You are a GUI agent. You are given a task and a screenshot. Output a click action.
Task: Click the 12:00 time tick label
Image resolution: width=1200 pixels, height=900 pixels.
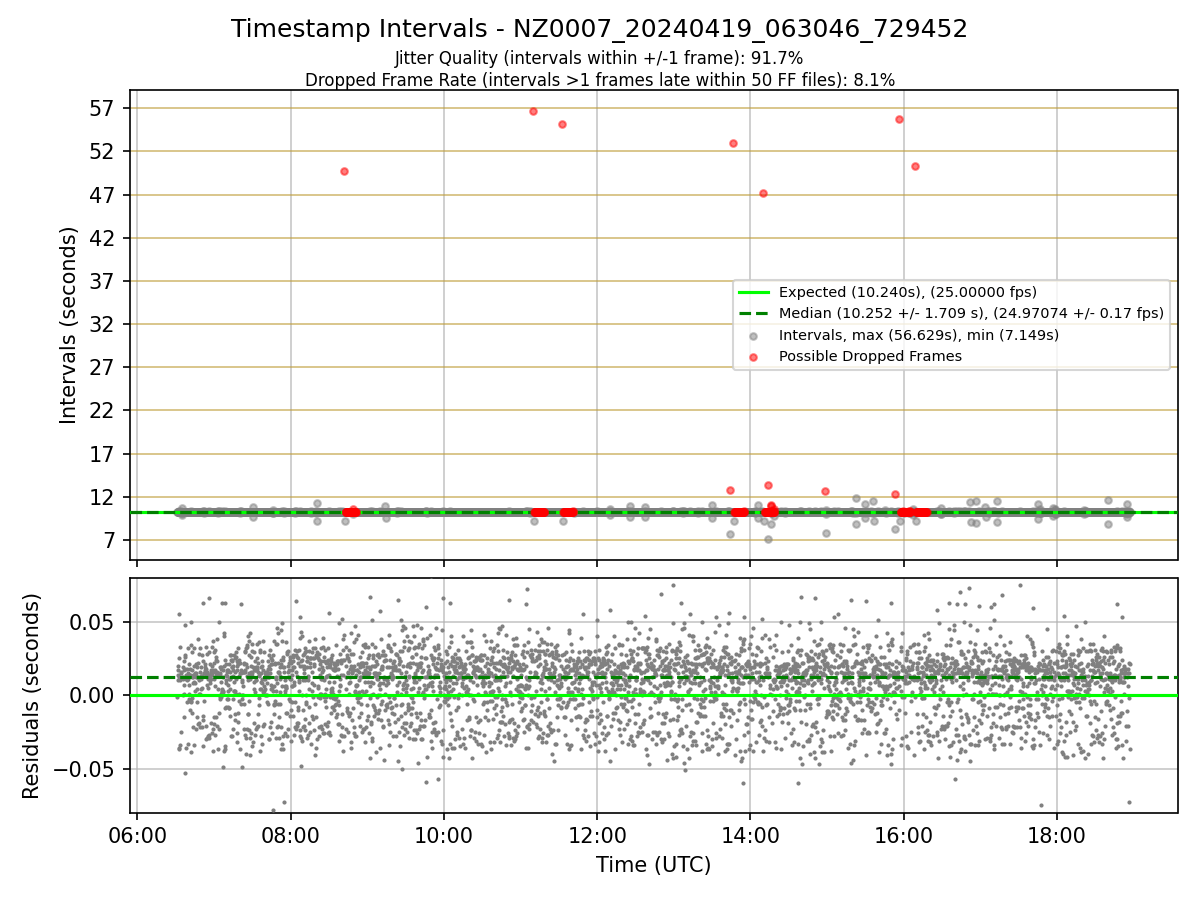coord(597,835)
